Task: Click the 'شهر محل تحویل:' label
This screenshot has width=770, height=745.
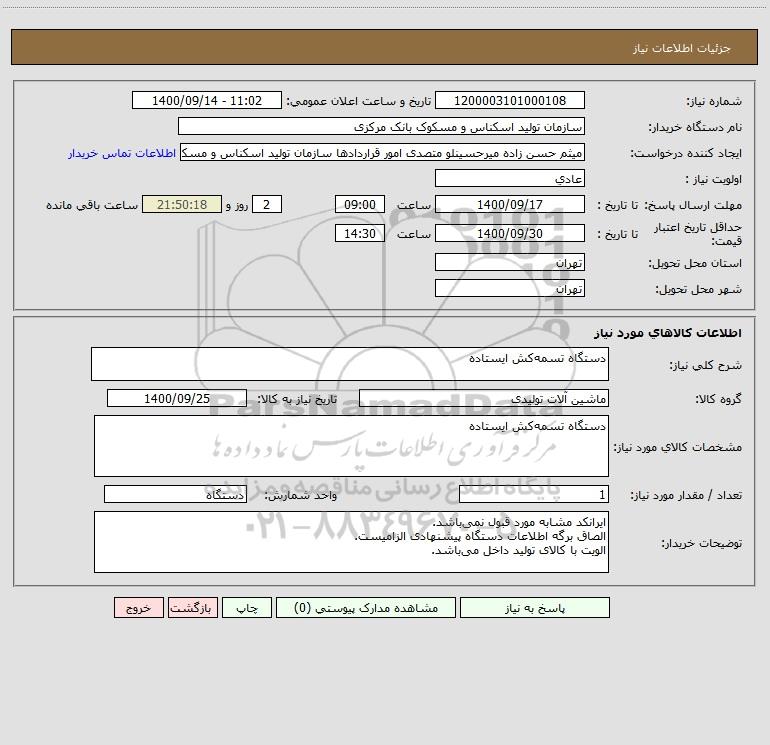Action: click(698, 290)
